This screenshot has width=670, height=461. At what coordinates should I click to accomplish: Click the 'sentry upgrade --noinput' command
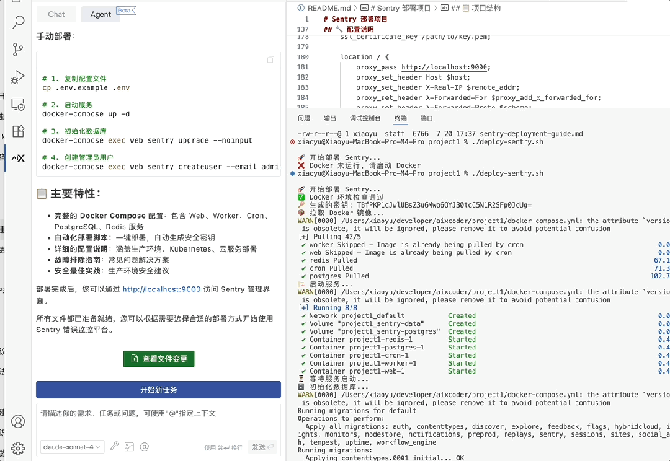(147, 140)
